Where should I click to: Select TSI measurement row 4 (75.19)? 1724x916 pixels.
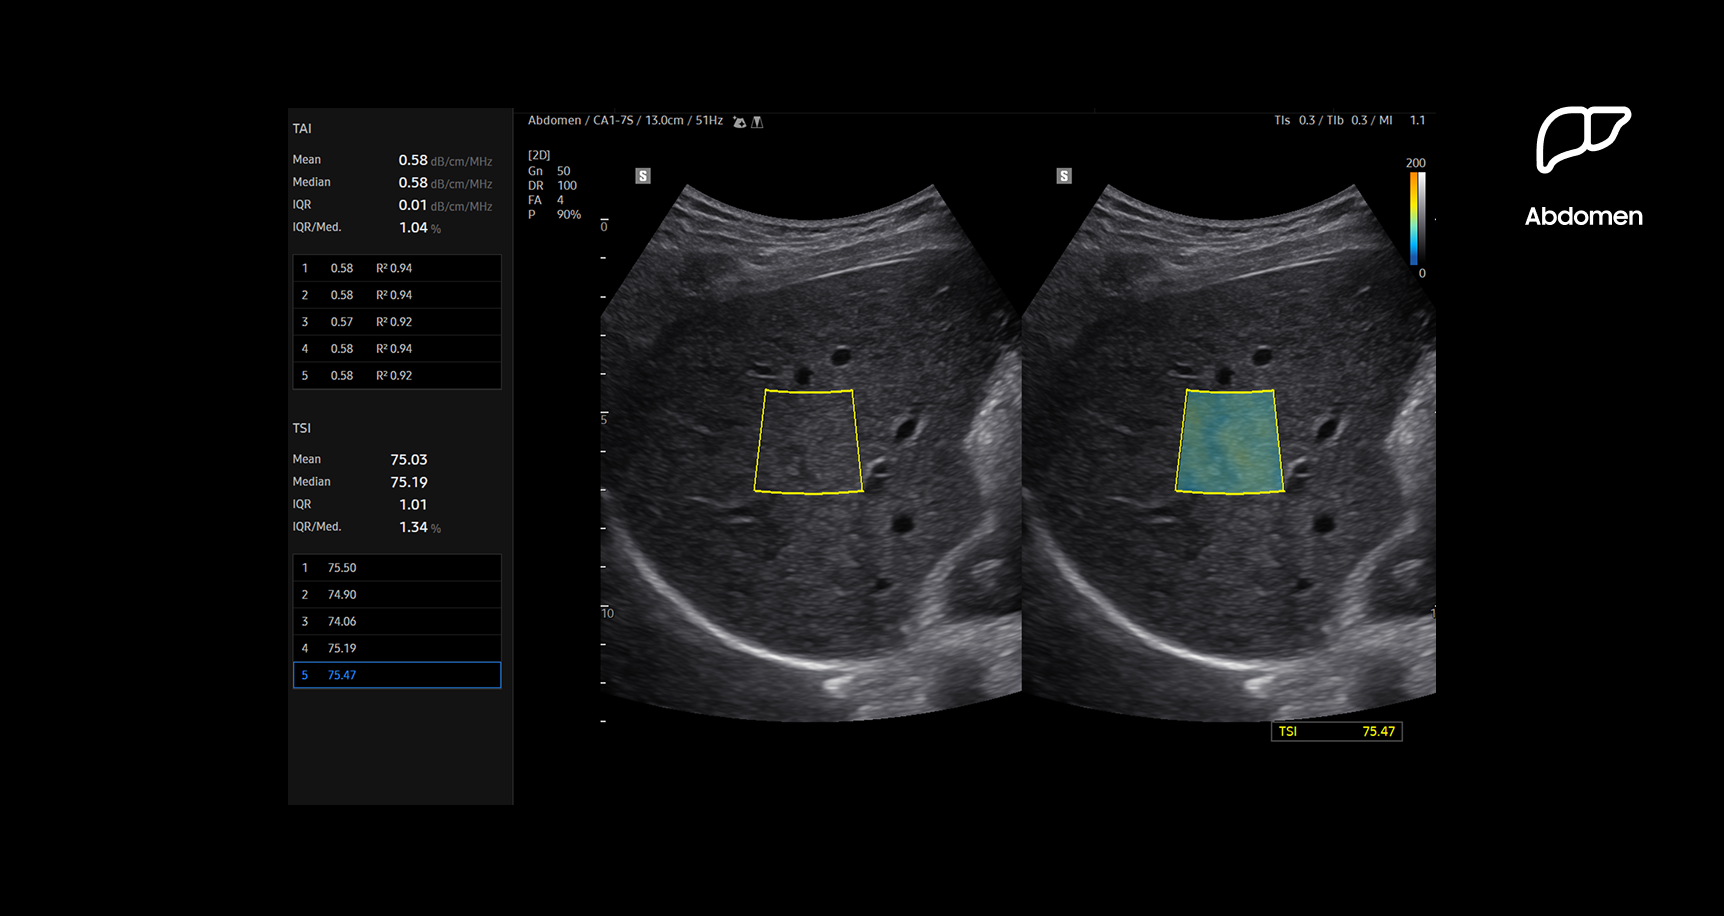click(x=397, y=648)
